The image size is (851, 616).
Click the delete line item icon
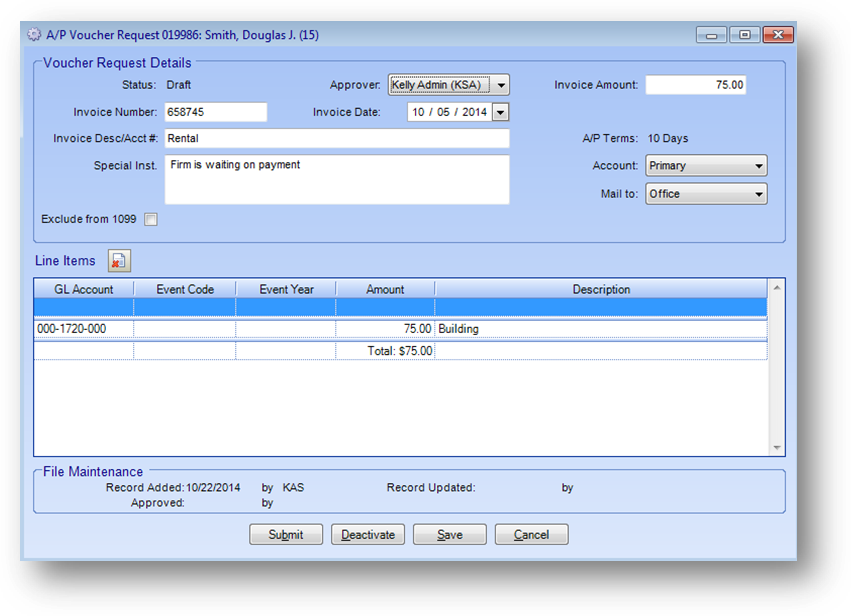(119, 261)
